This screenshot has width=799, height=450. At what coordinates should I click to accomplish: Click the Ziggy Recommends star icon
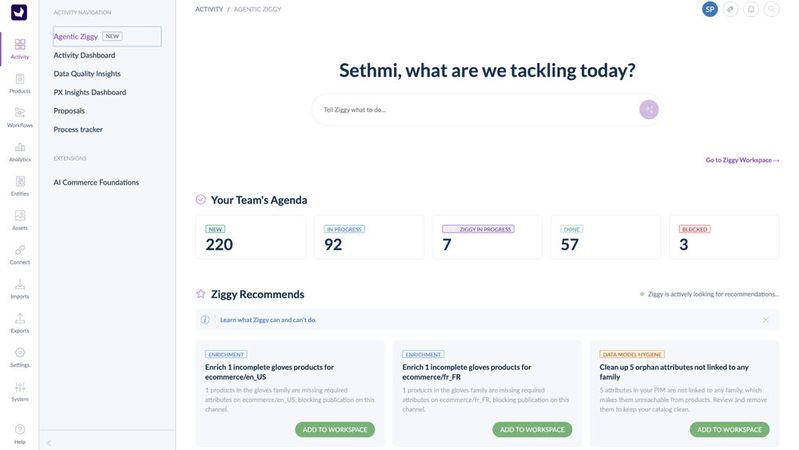coord(201,294)
